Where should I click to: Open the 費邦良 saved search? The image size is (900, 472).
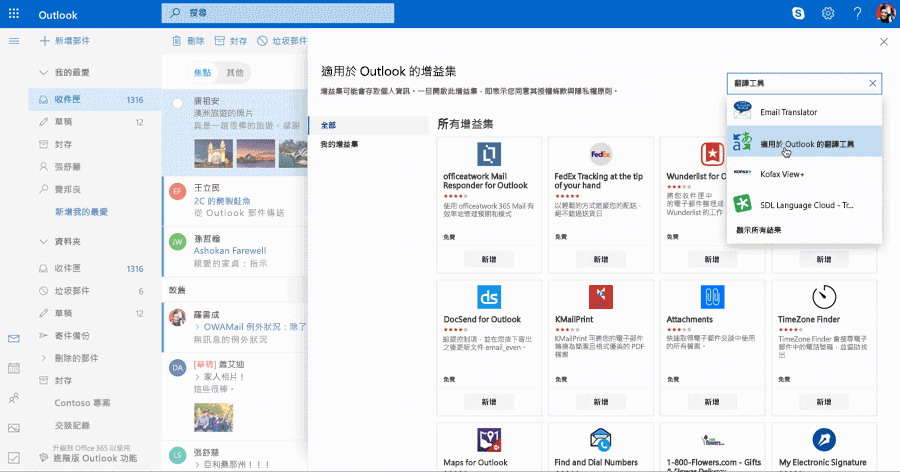[x=95, y=189]
